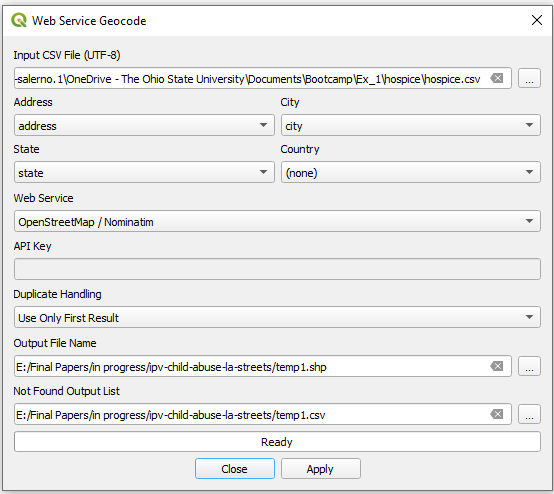This screenshot has height=494, width=554.
Task: Open Duplicate Handling dropdown
Action: point(277,317)
